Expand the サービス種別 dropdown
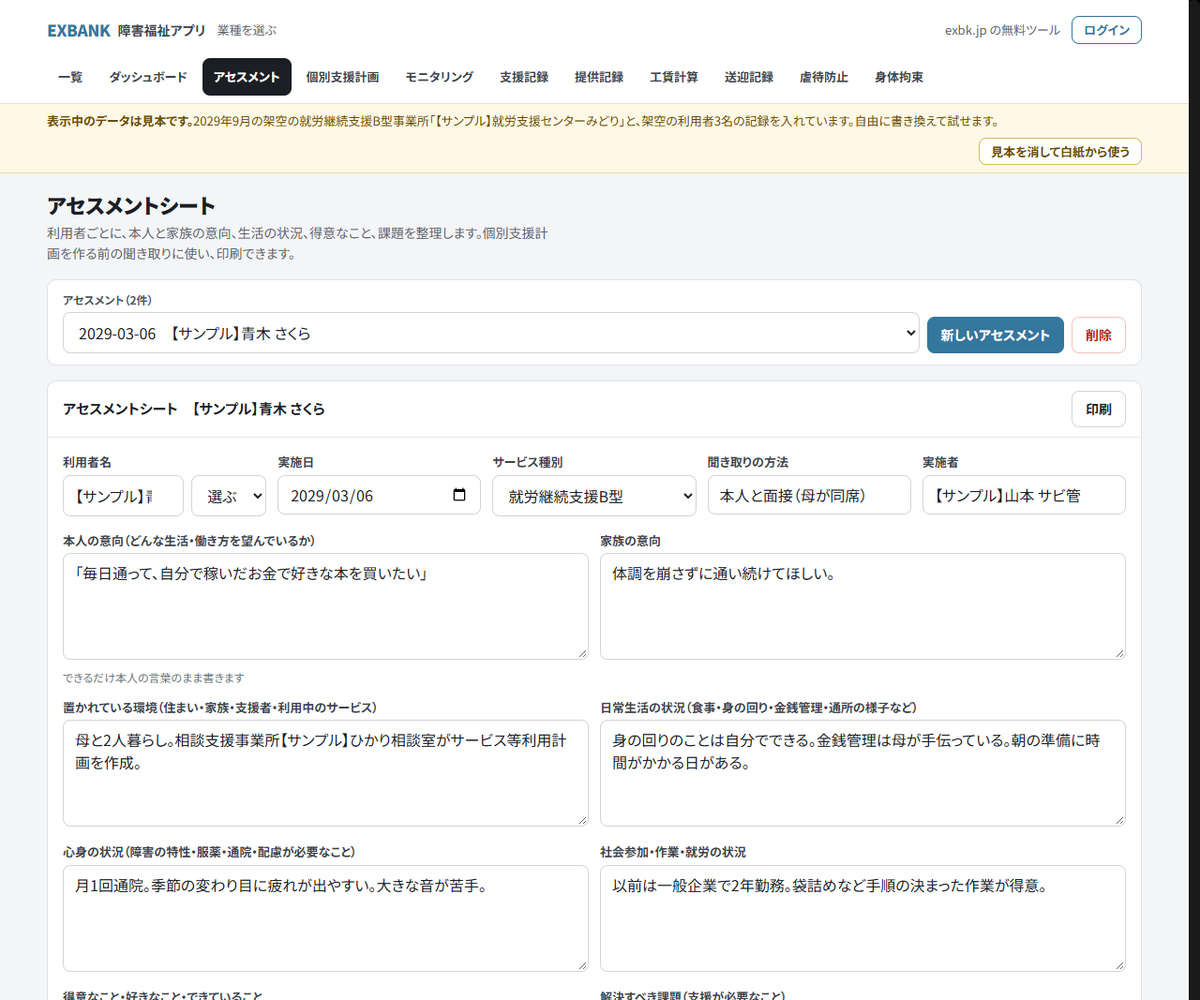1200x1000 pixels. pyautogui.click(x=594, y=495)
